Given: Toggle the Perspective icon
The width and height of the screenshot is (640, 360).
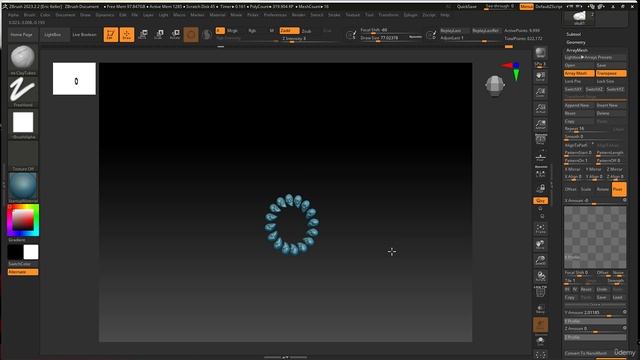Looking at the screenshot, I should [x=540, y=140].
